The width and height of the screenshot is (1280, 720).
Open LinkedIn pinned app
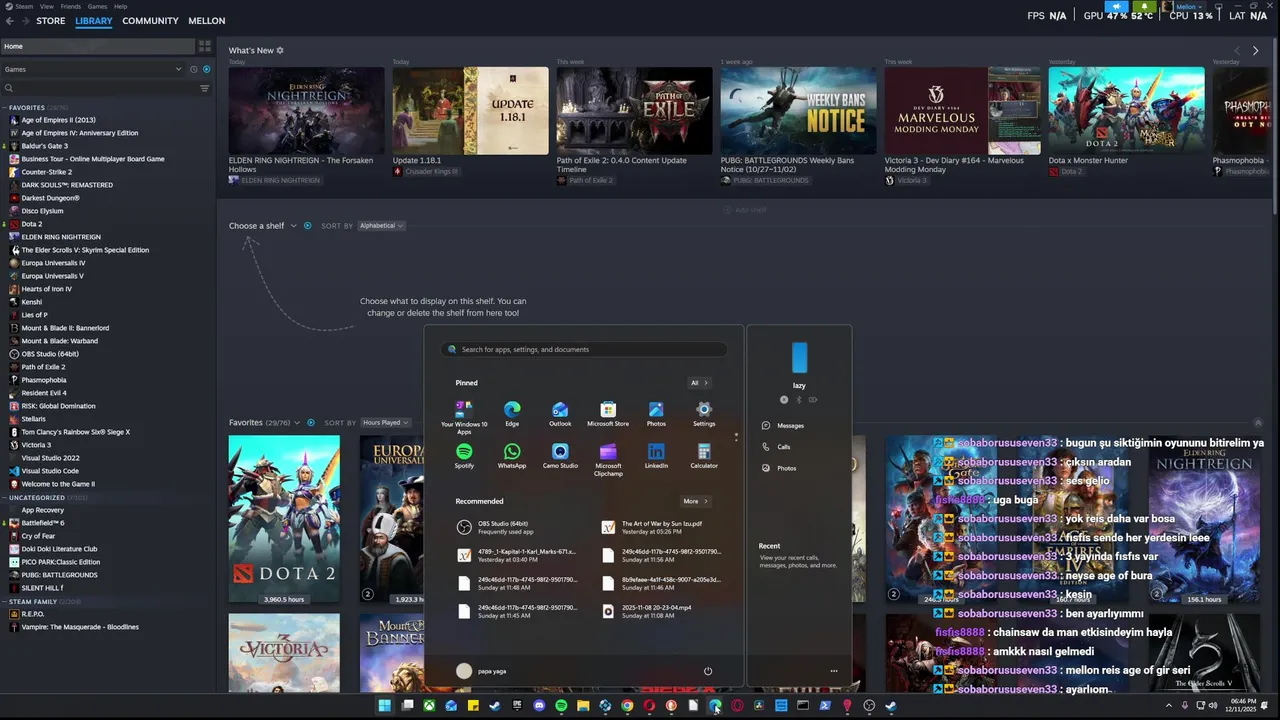click(x=656, y=456)
